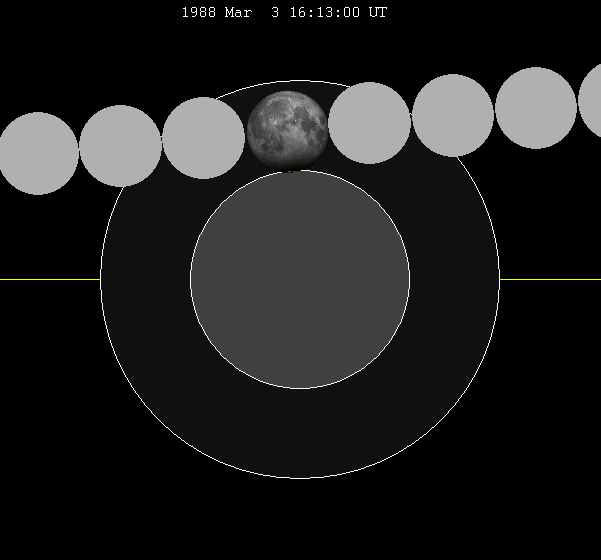This screenshot has width=601, height=560.
Task: Click the second gray Moon disc from left
Action: (121, 145)
